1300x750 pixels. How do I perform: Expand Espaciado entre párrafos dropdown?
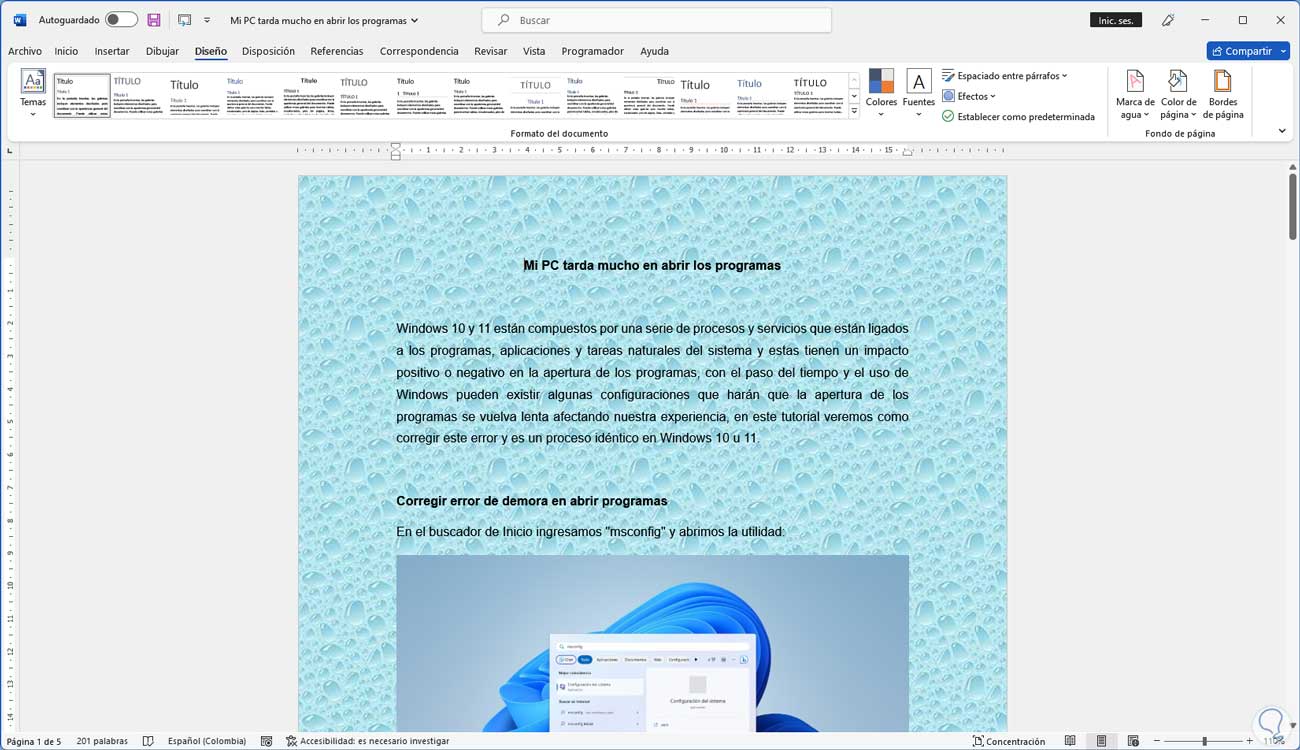tap(1064, 76)
